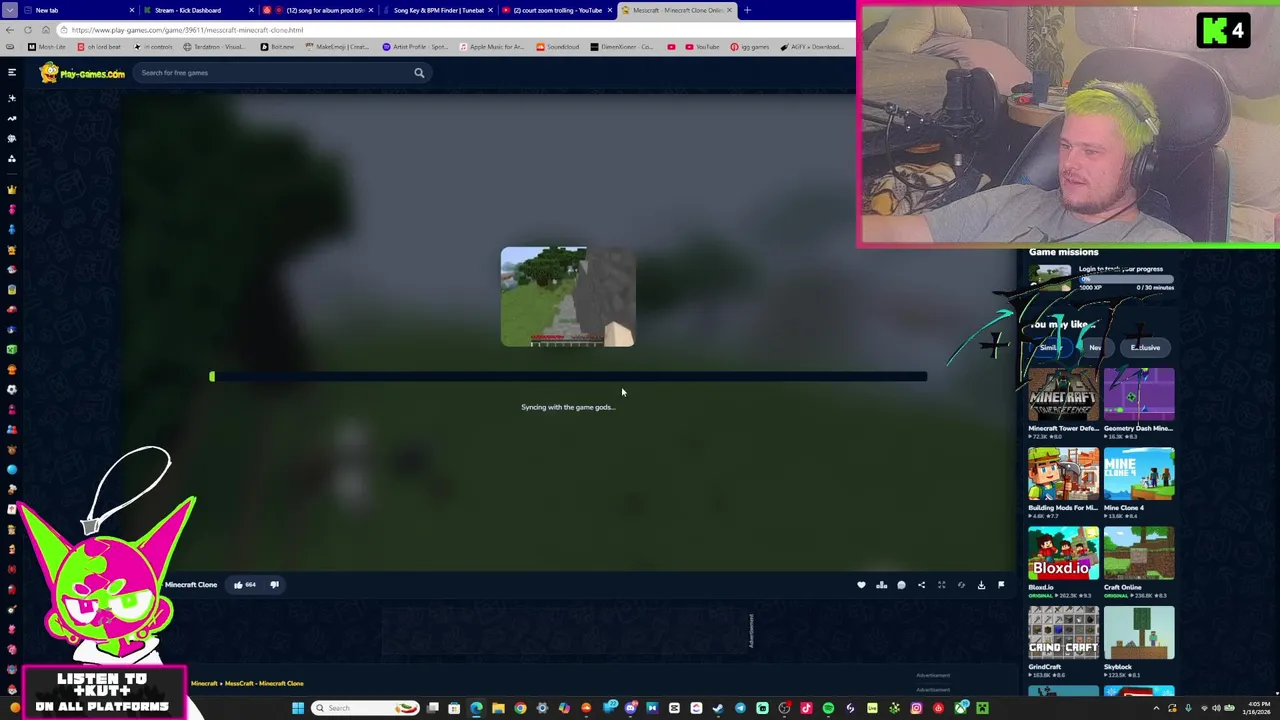Viewport: 1280px width, 720px height.
Task: Open the Bloxd.io game thumbnail
Action: click(1063, 553)
